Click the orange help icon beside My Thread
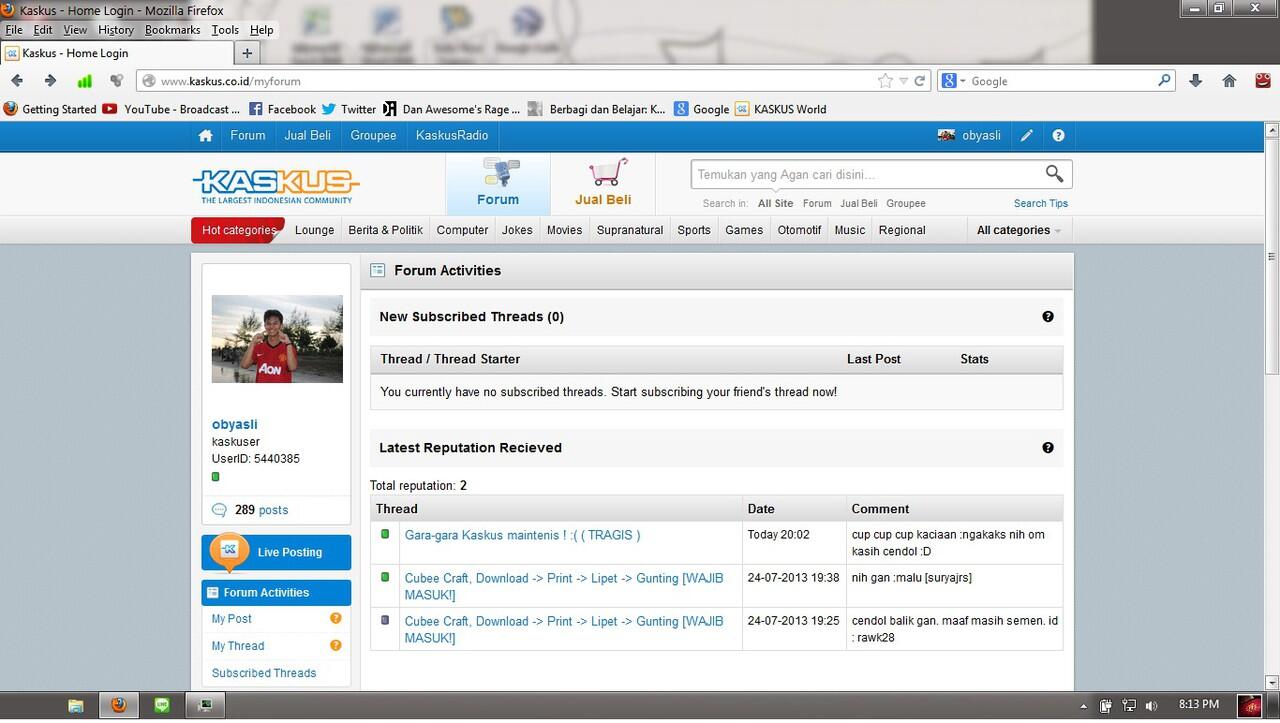The height and width of the screenshot is (723, 1280). pyautogui.click(x=336, y=646)
